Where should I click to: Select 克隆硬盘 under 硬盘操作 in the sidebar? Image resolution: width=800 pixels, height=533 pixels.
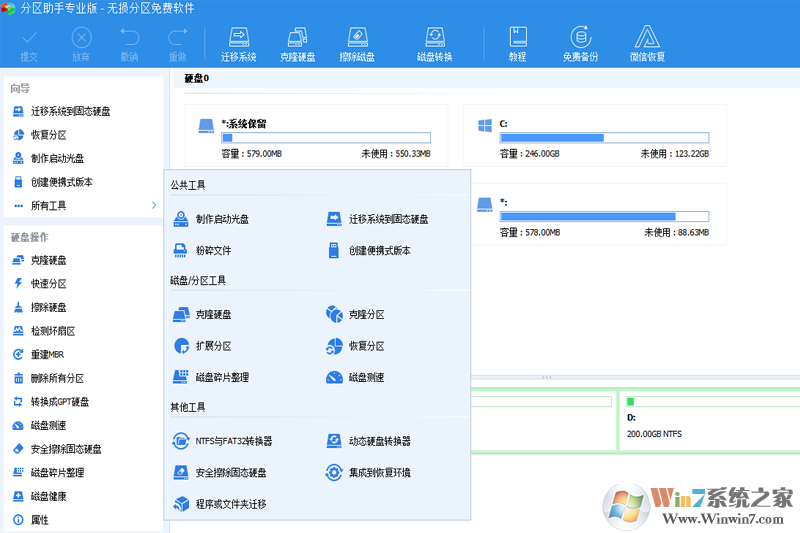[x=40, y=260]
